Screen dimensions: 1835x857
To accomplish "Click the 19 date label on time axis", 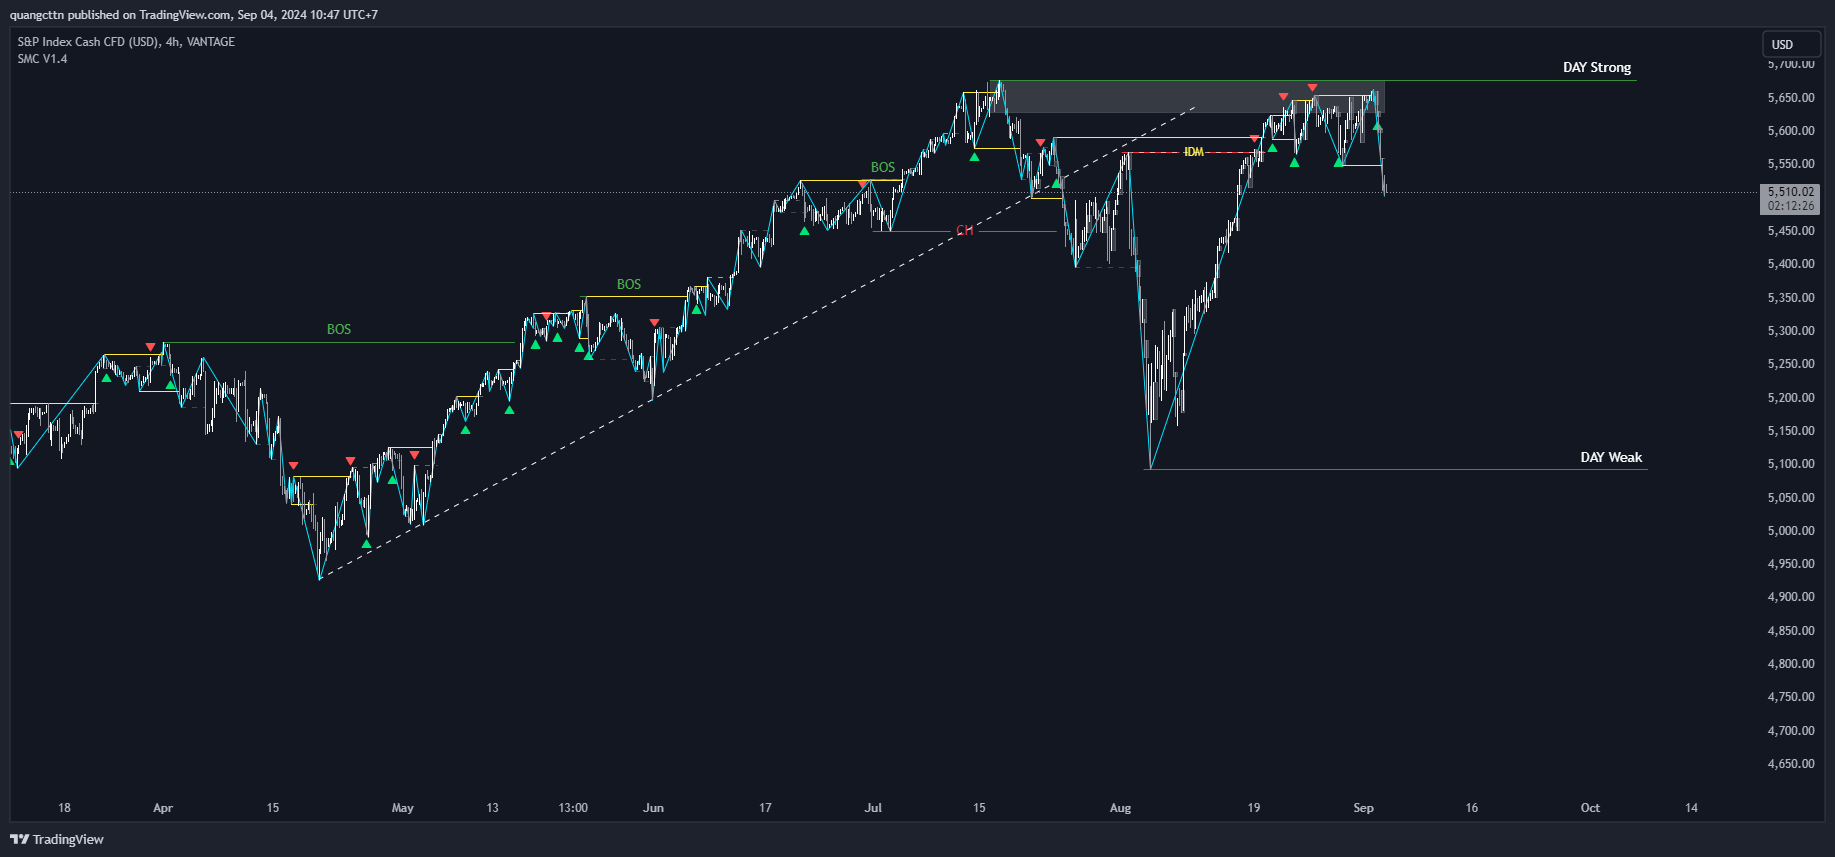I will click(1254, 808).
